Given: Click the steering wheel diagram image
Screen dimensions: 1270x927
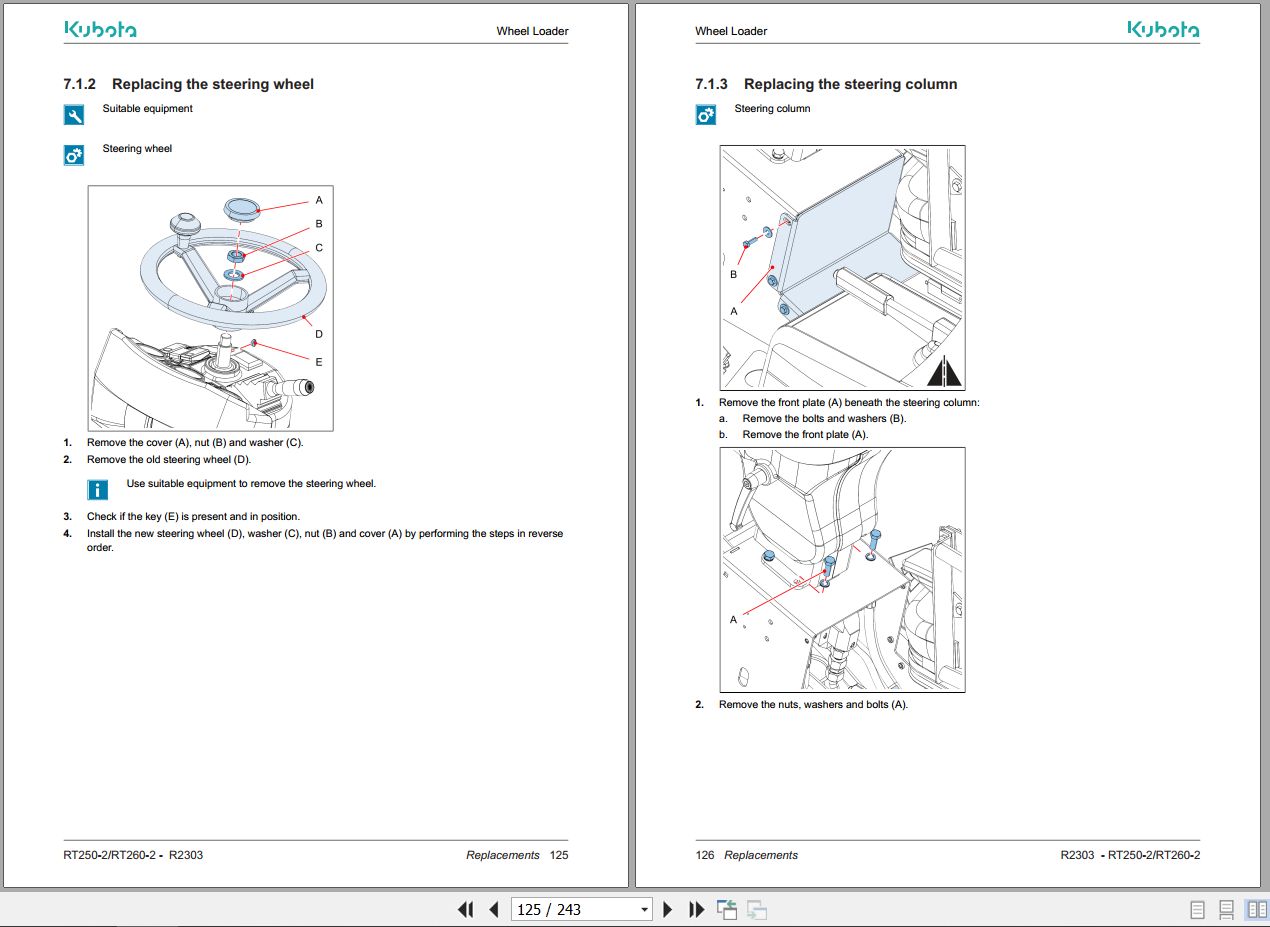Looking at the screenshot, I should (x=210, y=308).
